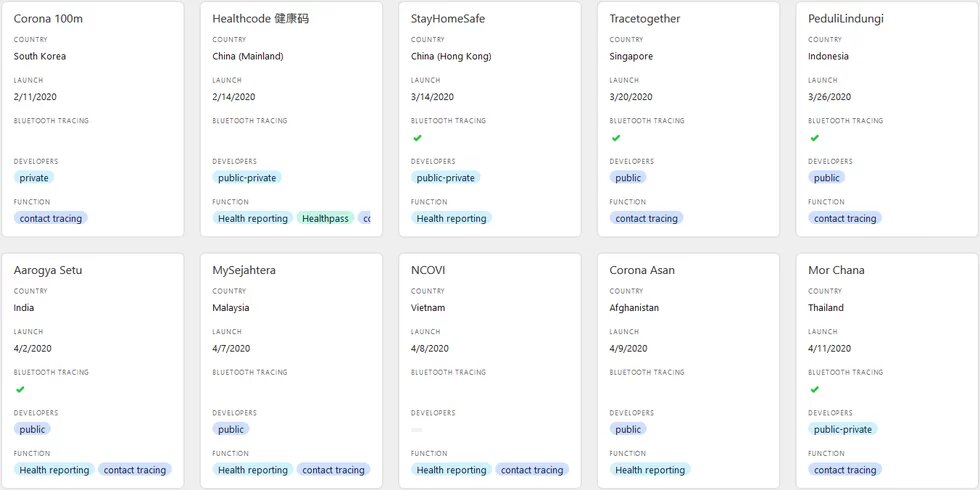This screenshot has height=490, width=980.
Task: Click the Health reporting tag on NCOVI
Action: pyautogui.click(x=451, y=469)
